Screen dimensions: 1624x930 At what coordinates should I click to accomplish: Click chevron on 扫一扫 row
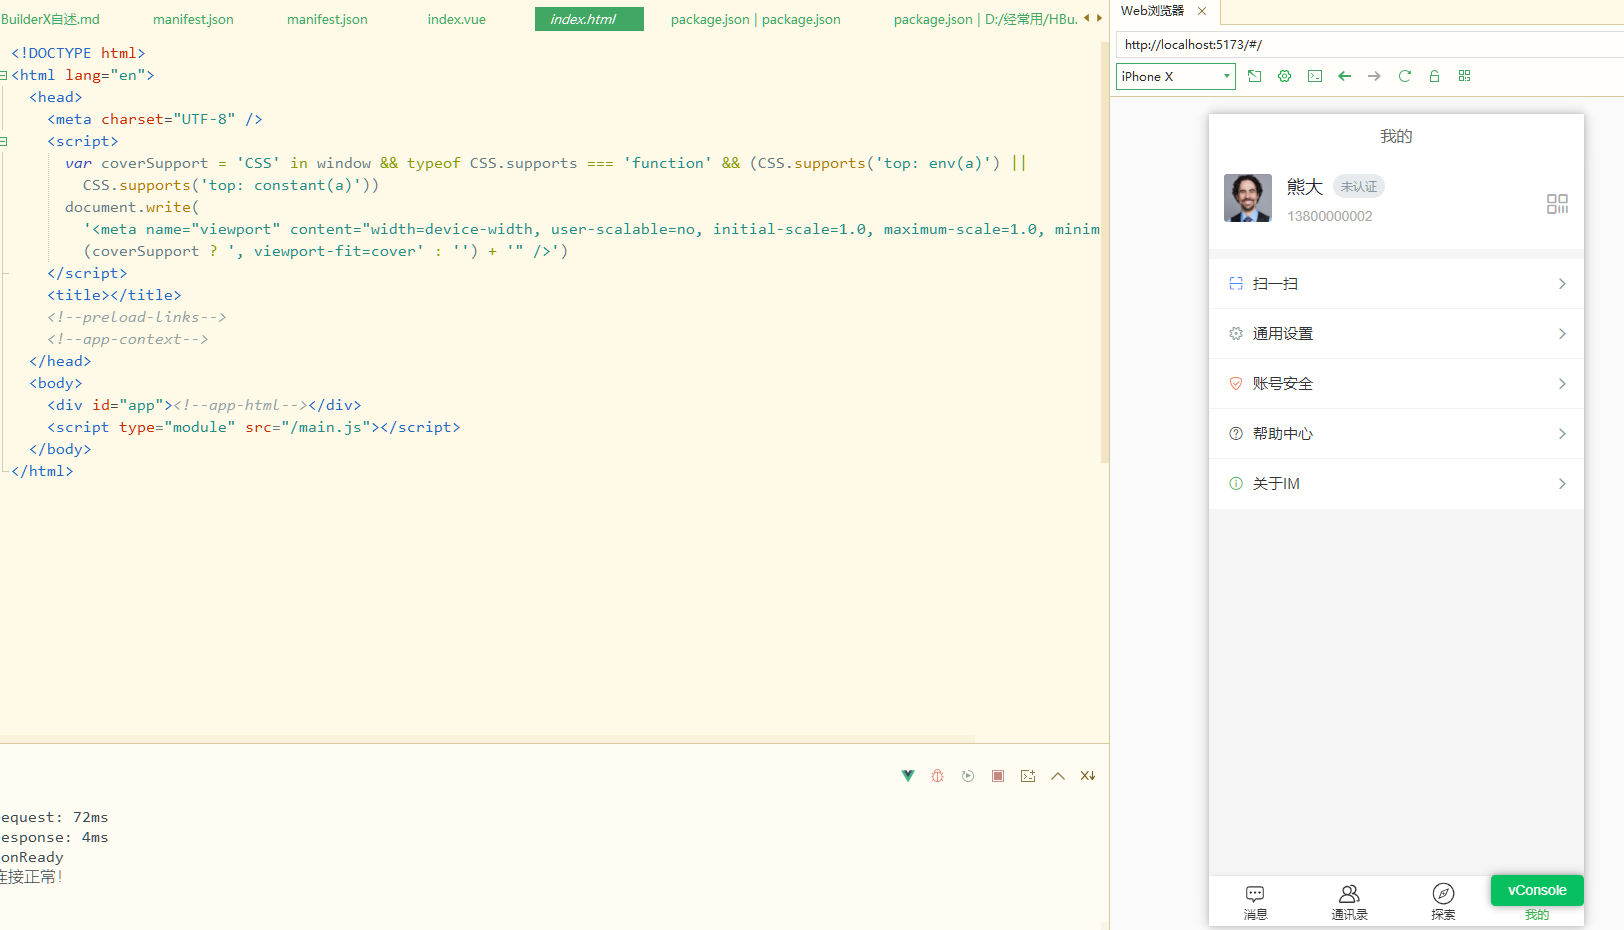pos(1562,284)
